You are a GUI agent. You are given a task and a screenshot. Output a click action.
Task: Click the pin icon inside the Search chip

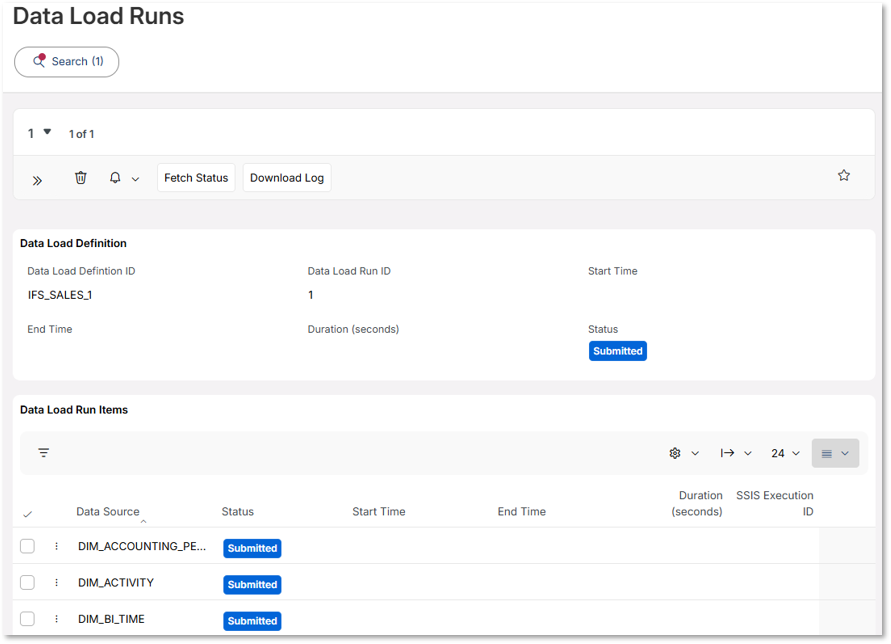42,61
